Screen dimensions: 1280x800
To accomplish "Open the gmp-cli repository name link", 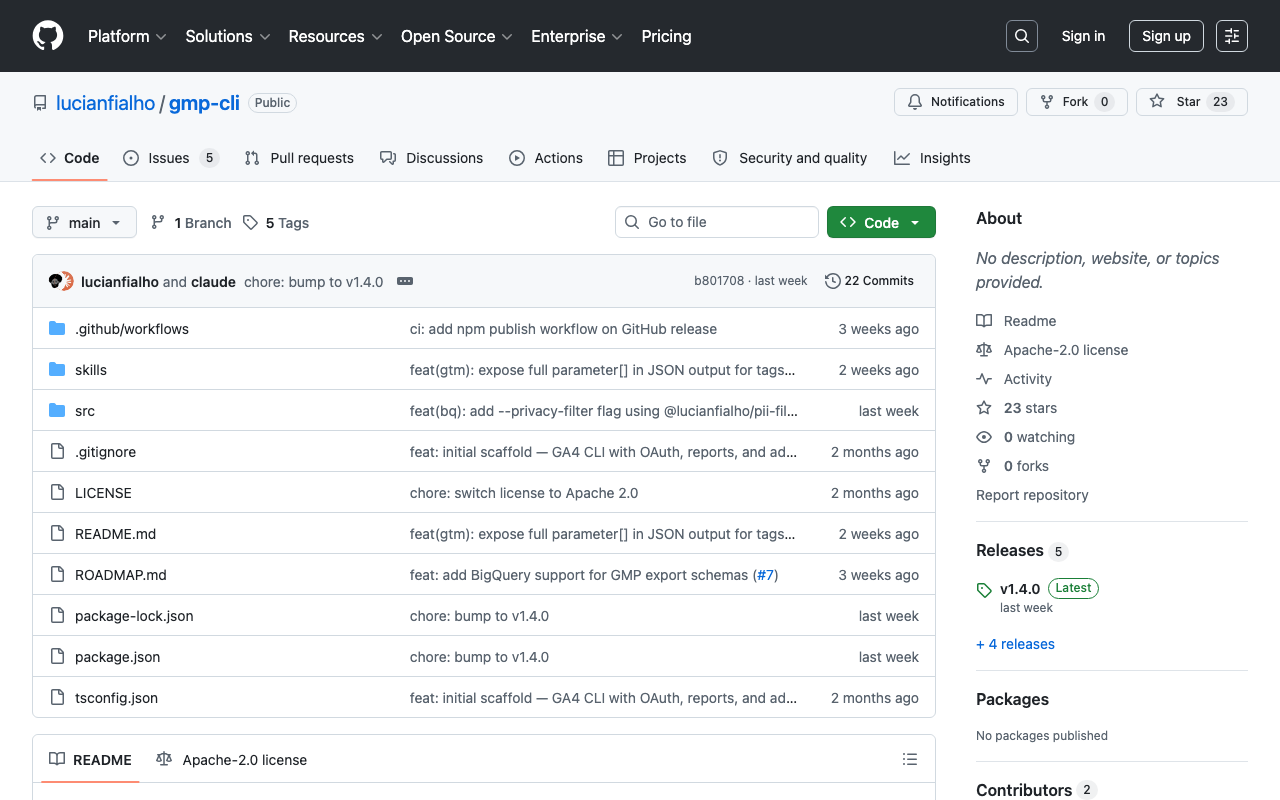I will [204, 103].
